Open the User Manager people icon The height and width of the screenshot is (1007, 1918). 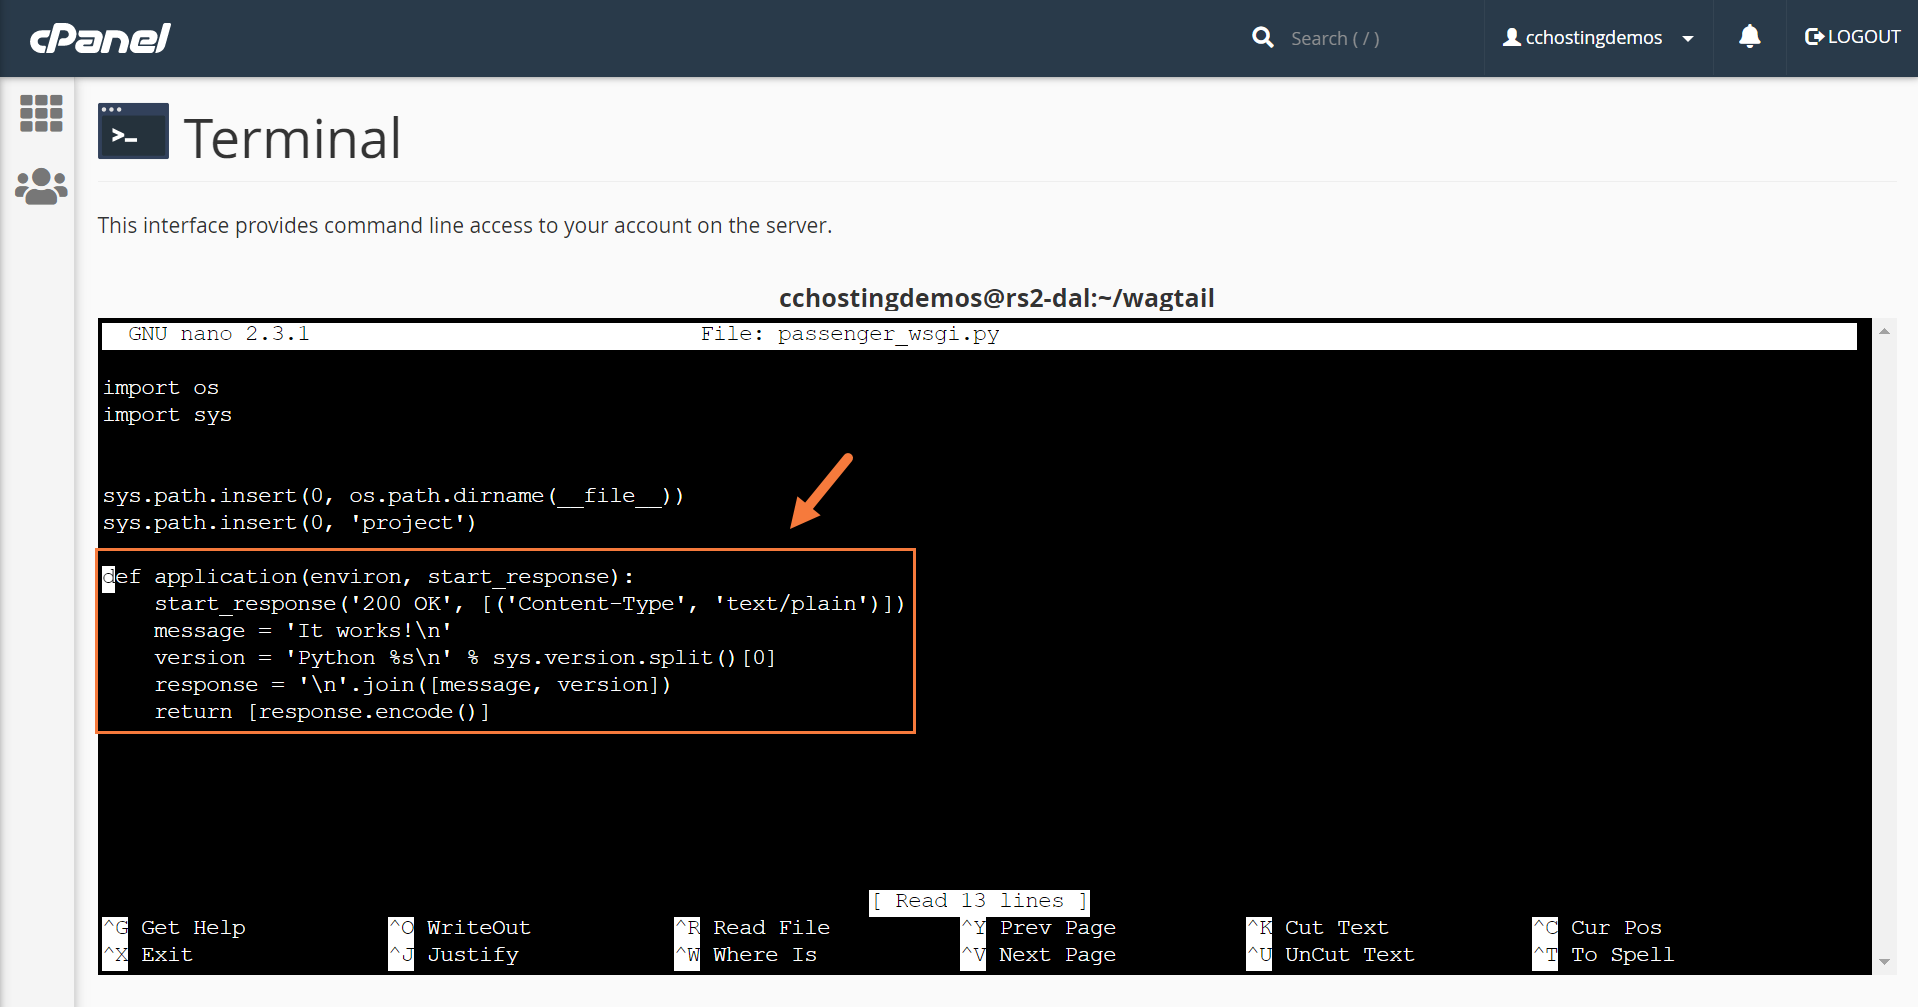tap(41, 186)
